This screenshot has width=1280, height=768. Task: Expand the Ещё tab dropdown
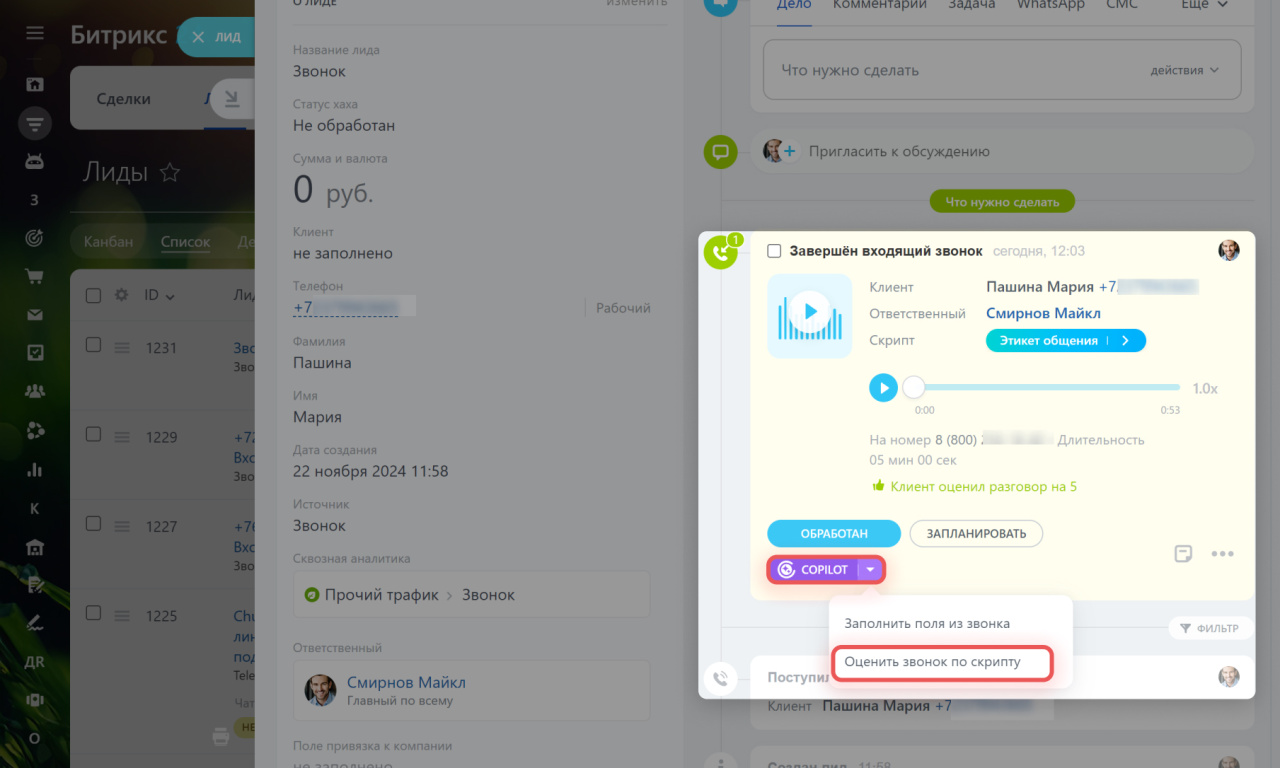[1205, 5]
